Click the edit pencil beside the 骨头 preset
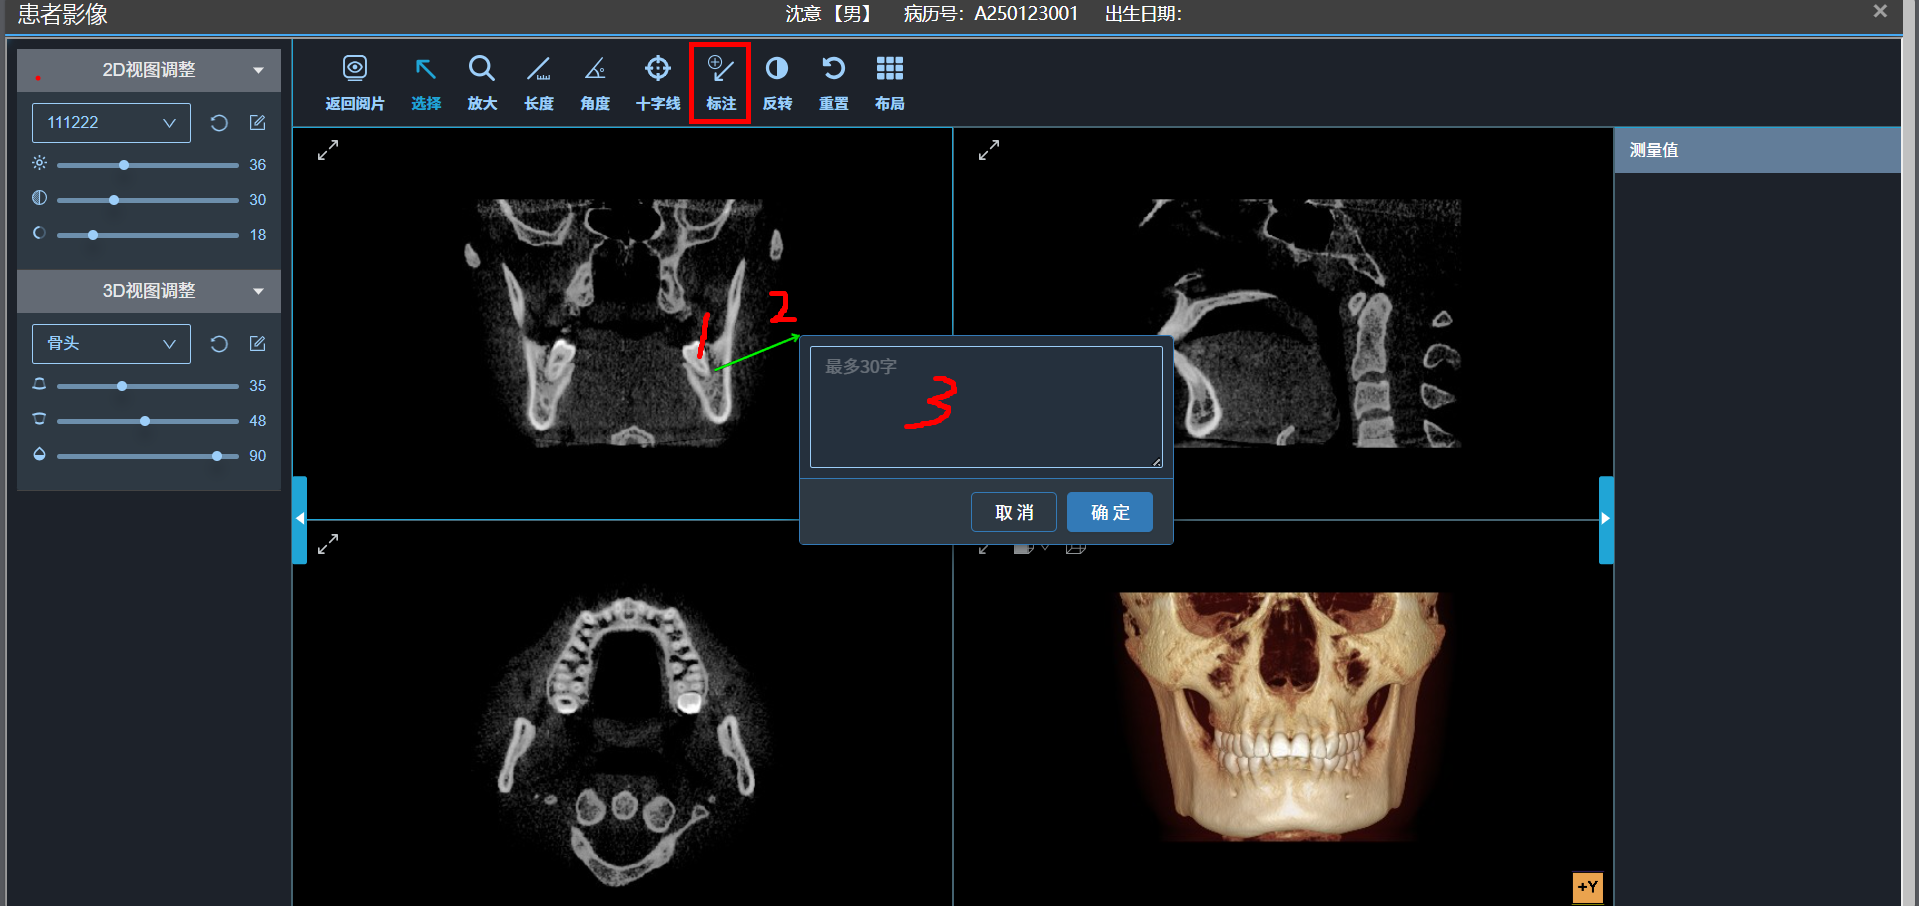 pyautogui.click(x=256, y=343)
